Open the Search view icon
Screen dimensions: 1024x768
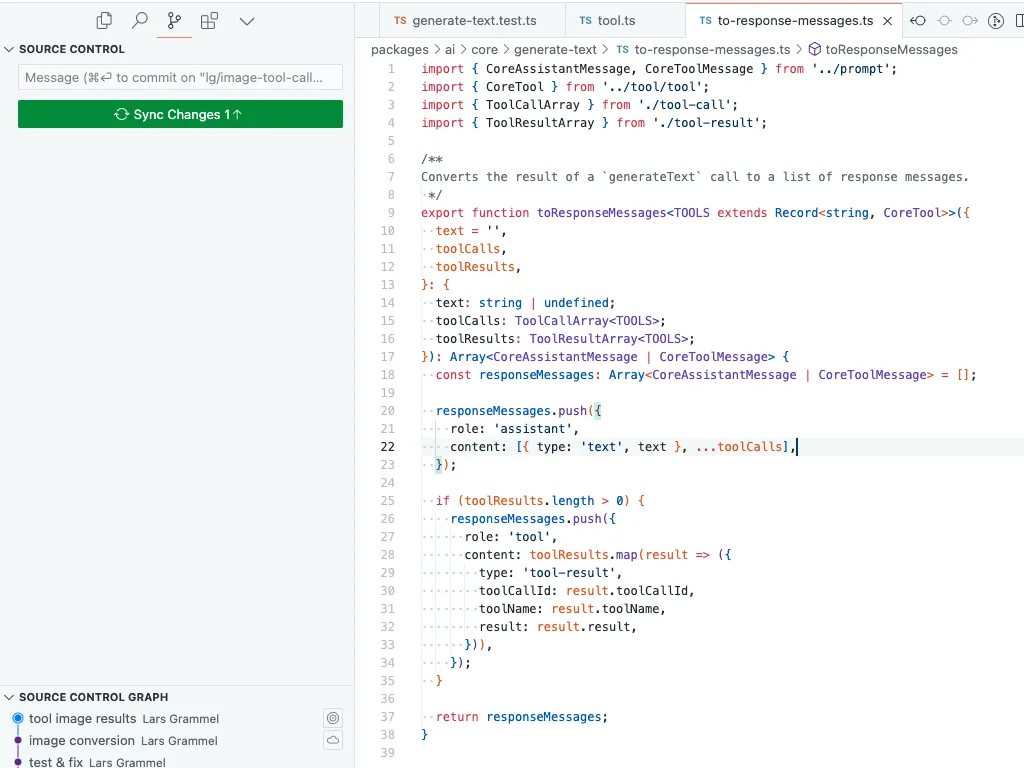pyautogui.click(x=139, y=21)
